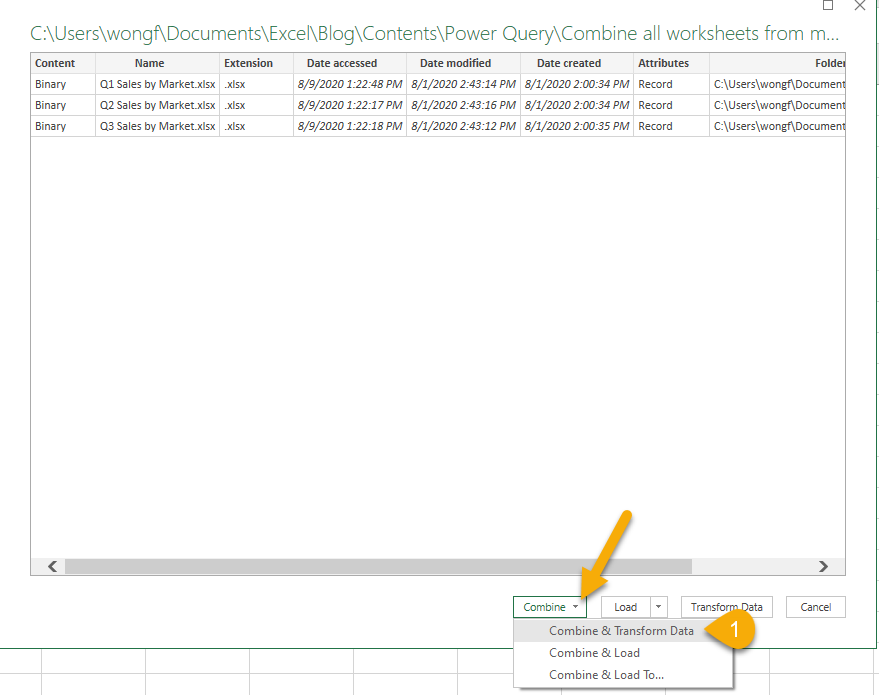Select Q1 Sales by Market.xlsx row
Screen dimensions: 879x695
[x=157, y=84]
